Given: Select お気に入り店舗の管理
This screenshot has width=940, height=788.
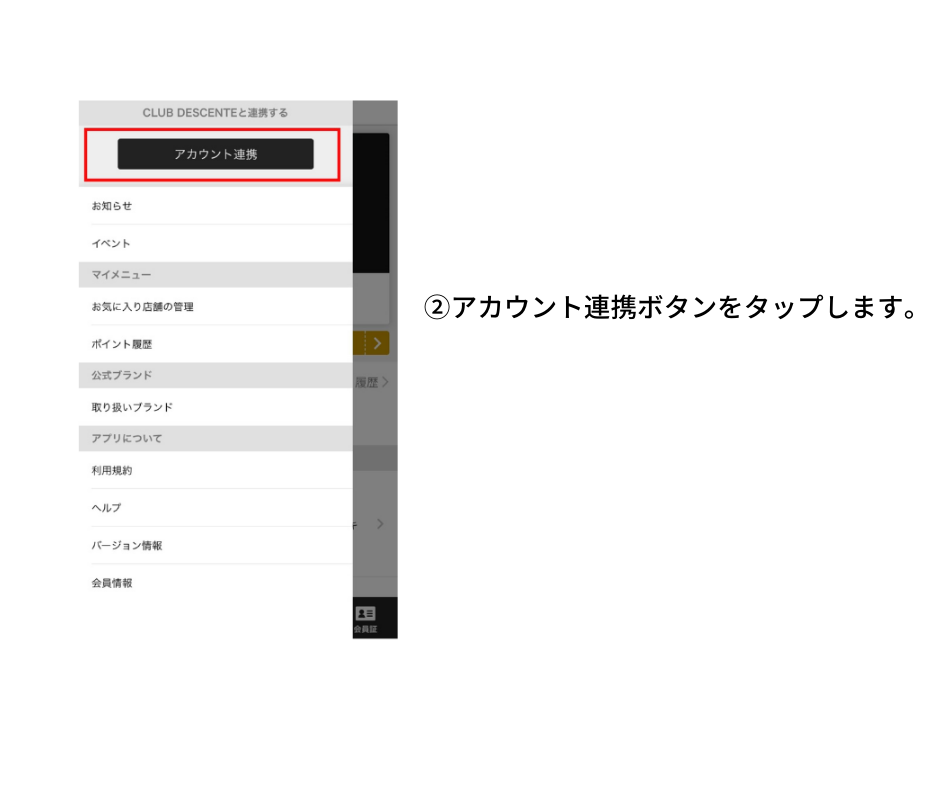Looking at the screenshot, I should (x=215, y=306).
